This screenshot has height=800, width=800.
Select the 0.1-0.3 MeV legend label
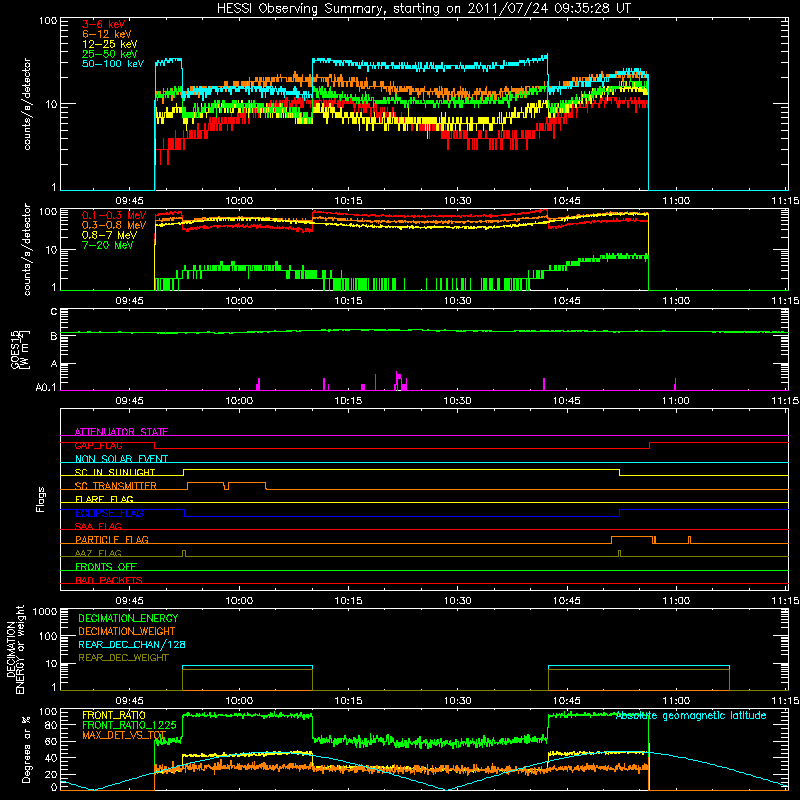click(114, 215)
